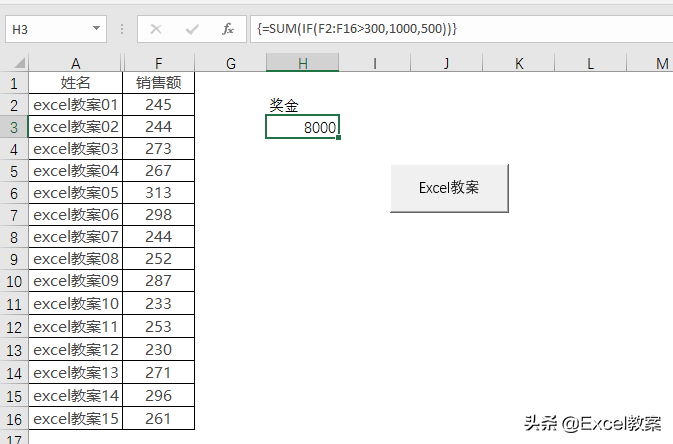Click cell excel教案05
Image resolution: width=673 pixels, height=444 pixels.
pos(76,193)
